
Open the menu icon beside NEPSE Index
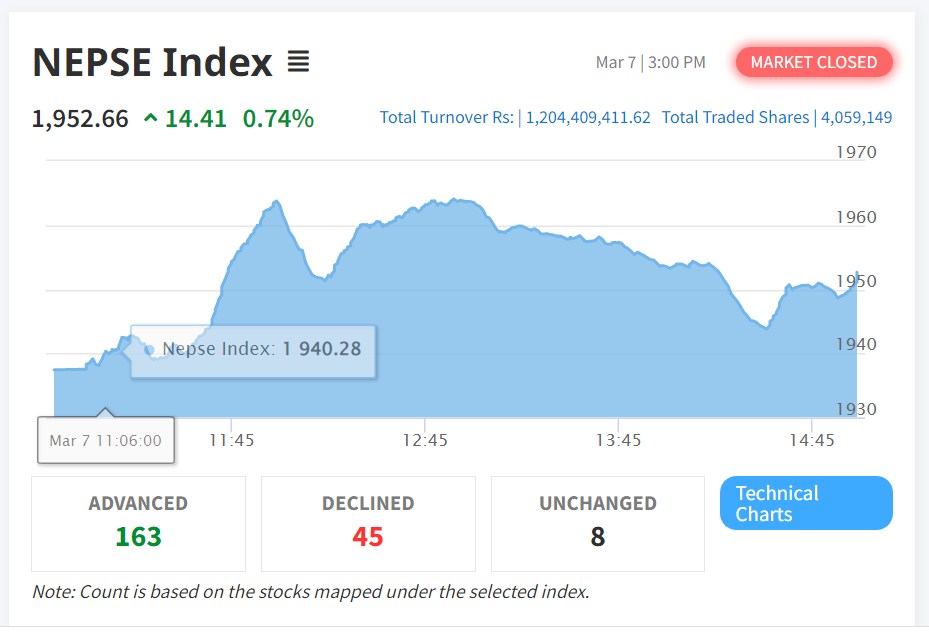point(298,62)
